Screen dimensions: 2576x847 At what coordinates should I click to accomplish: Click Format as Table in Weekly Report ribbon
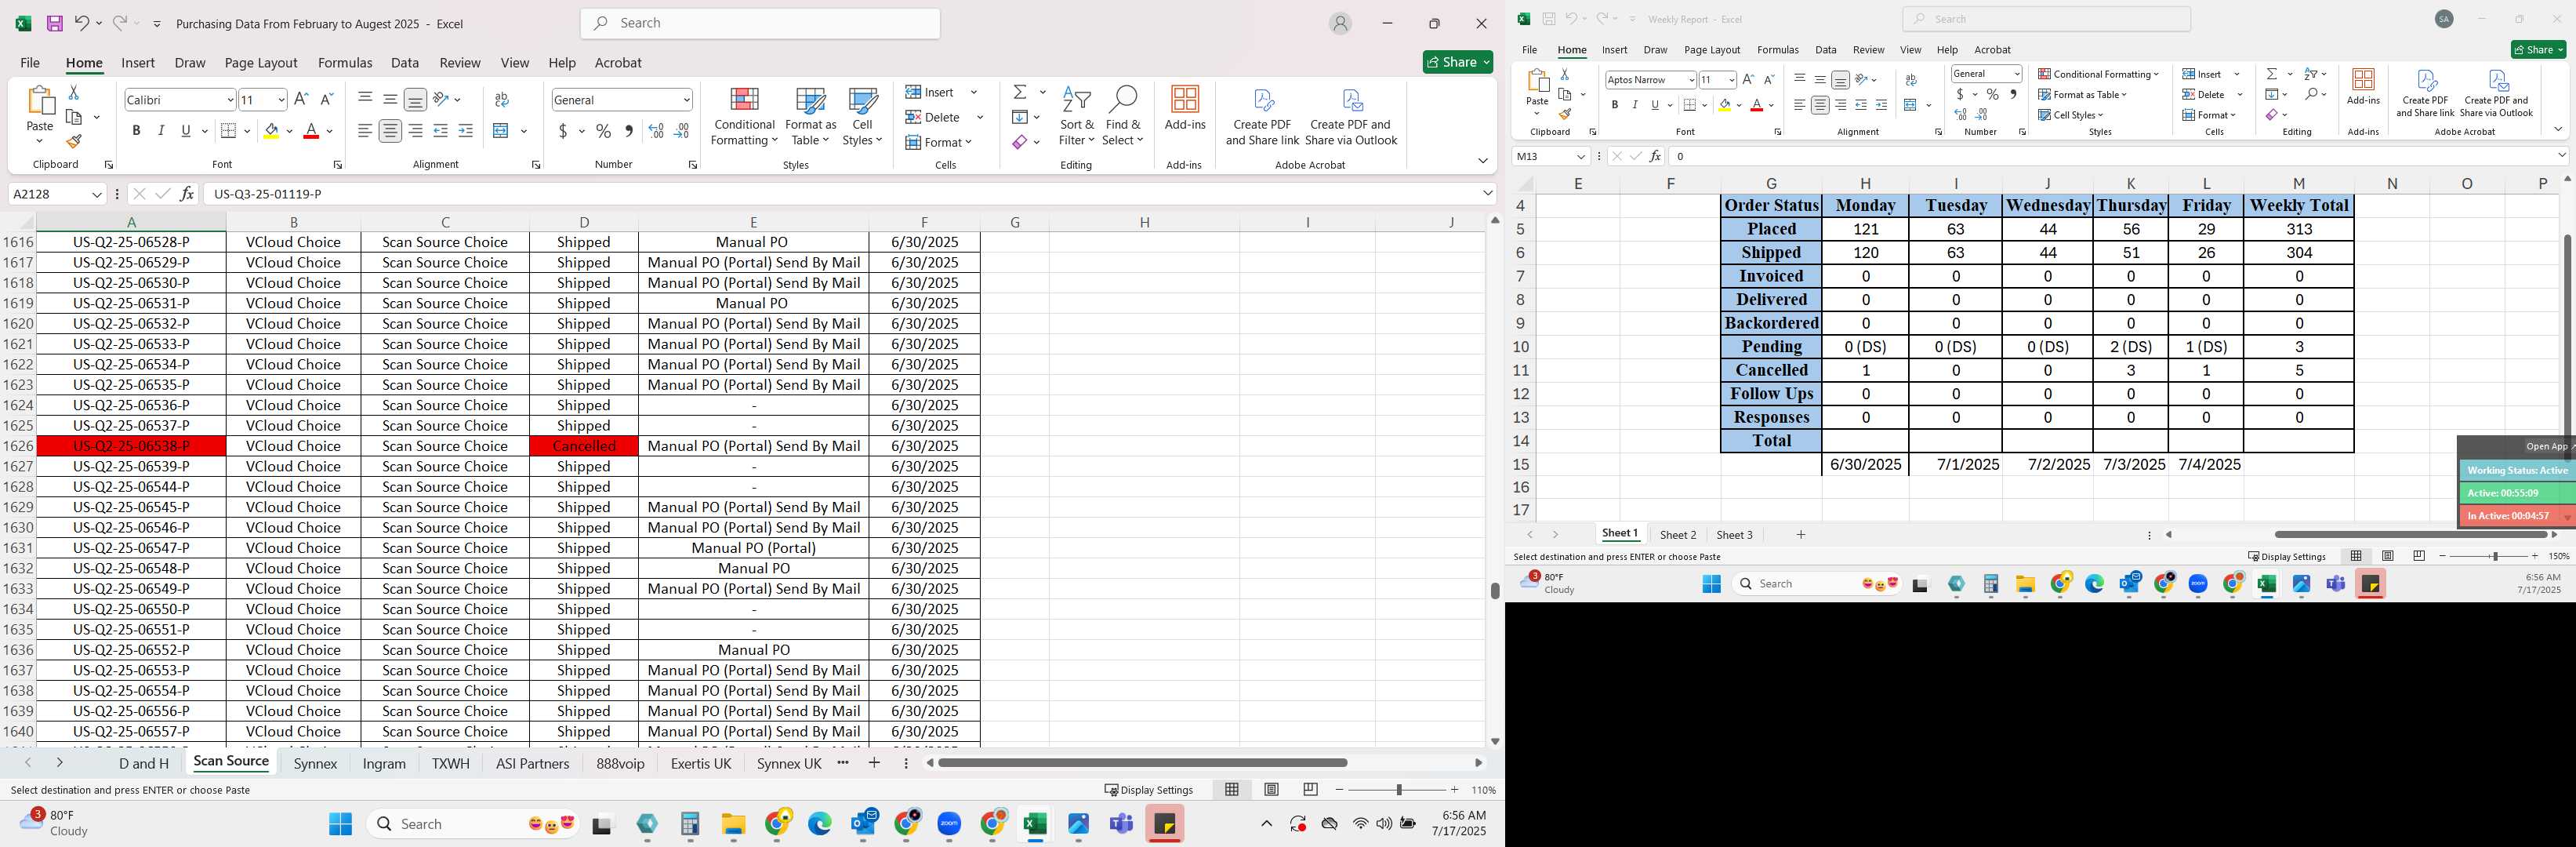2083,94
